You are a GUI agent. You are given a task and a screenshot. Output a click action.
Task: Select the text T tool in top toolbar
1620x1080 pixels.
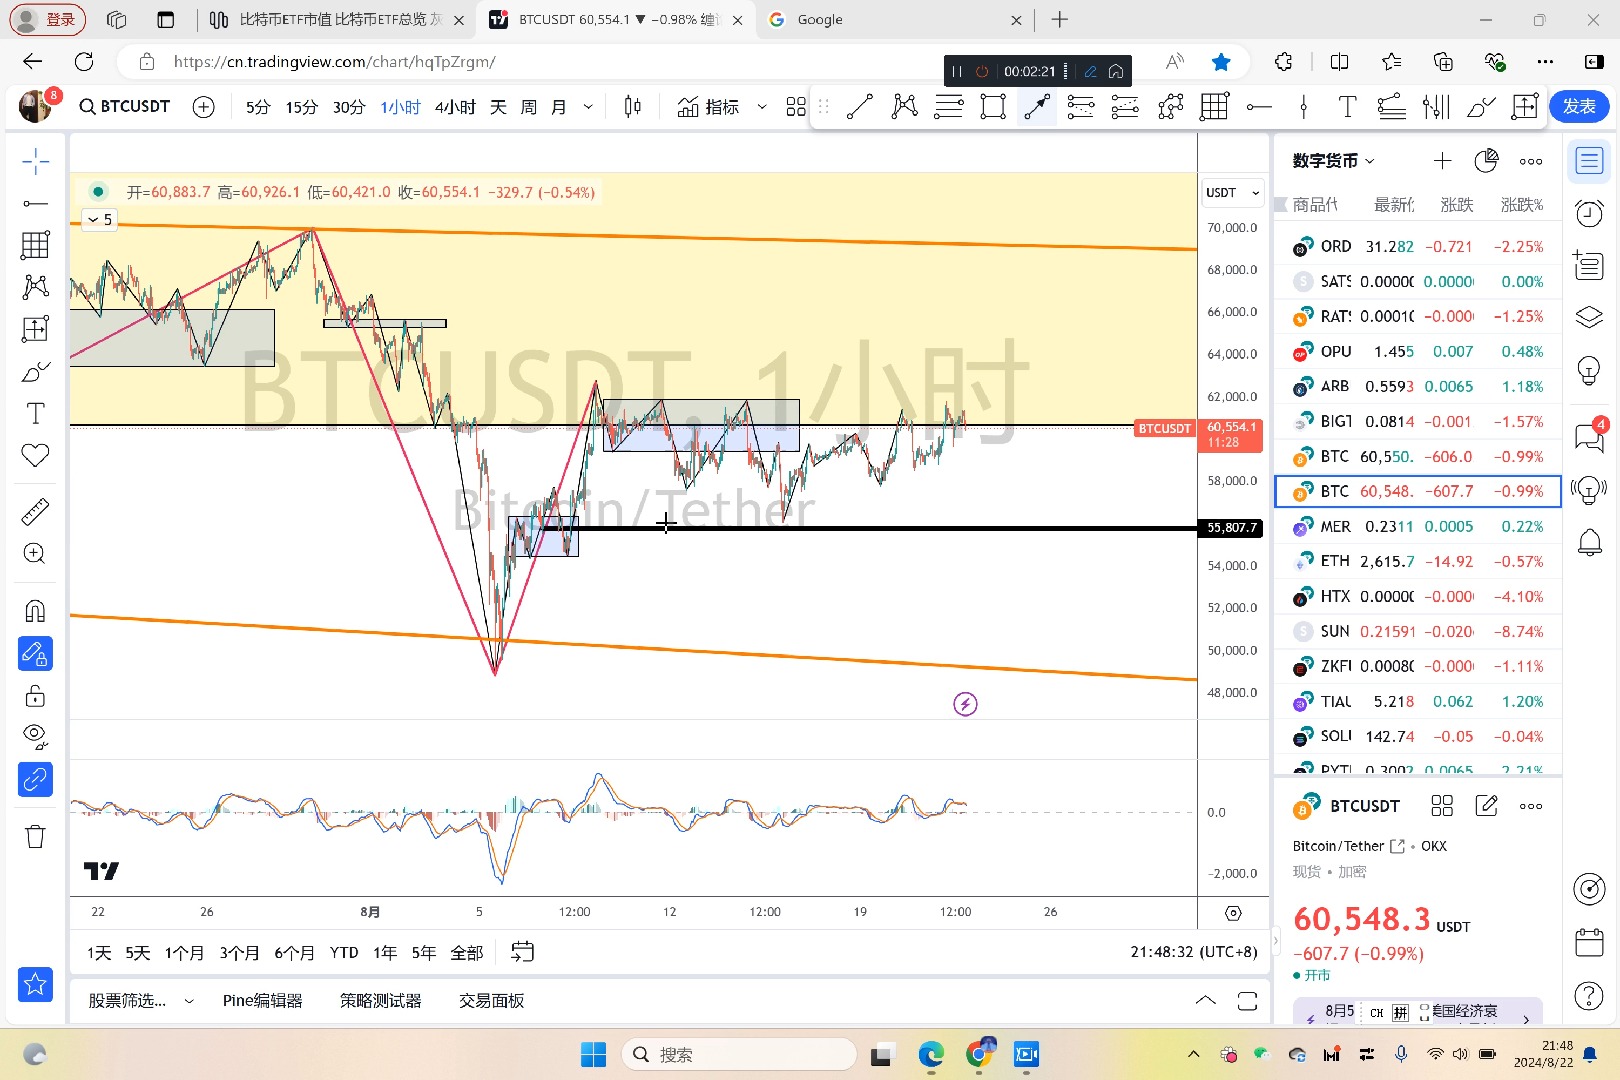pos(1347,106)
